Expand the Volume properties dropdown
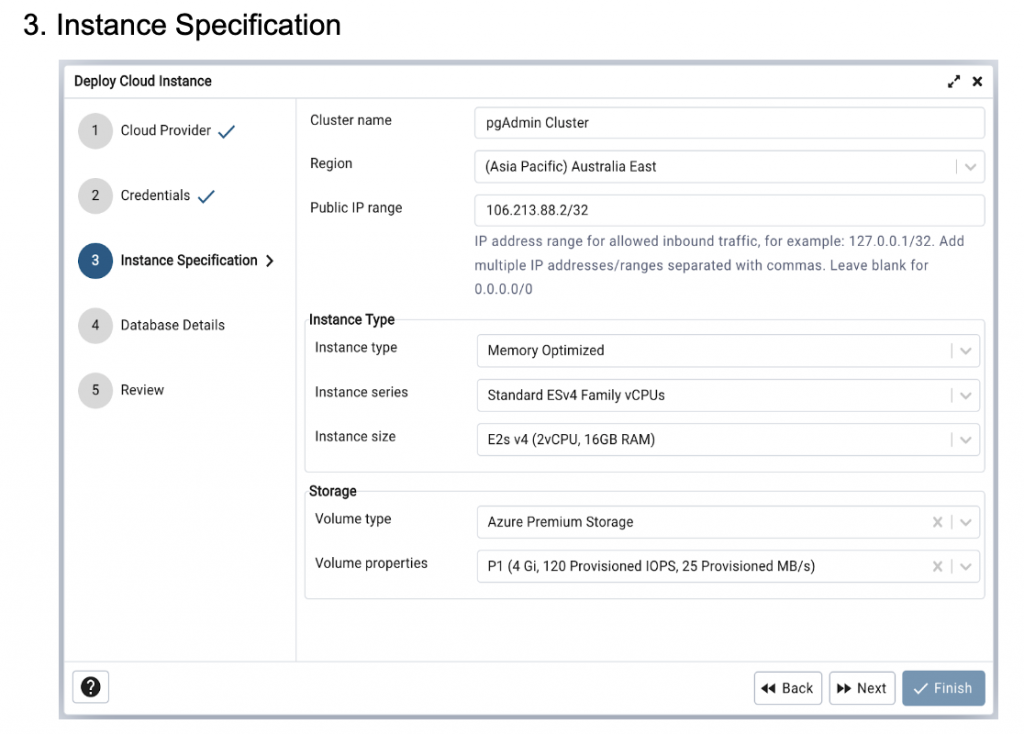The height and width of the screenshot is (735, 1024). 965,566
